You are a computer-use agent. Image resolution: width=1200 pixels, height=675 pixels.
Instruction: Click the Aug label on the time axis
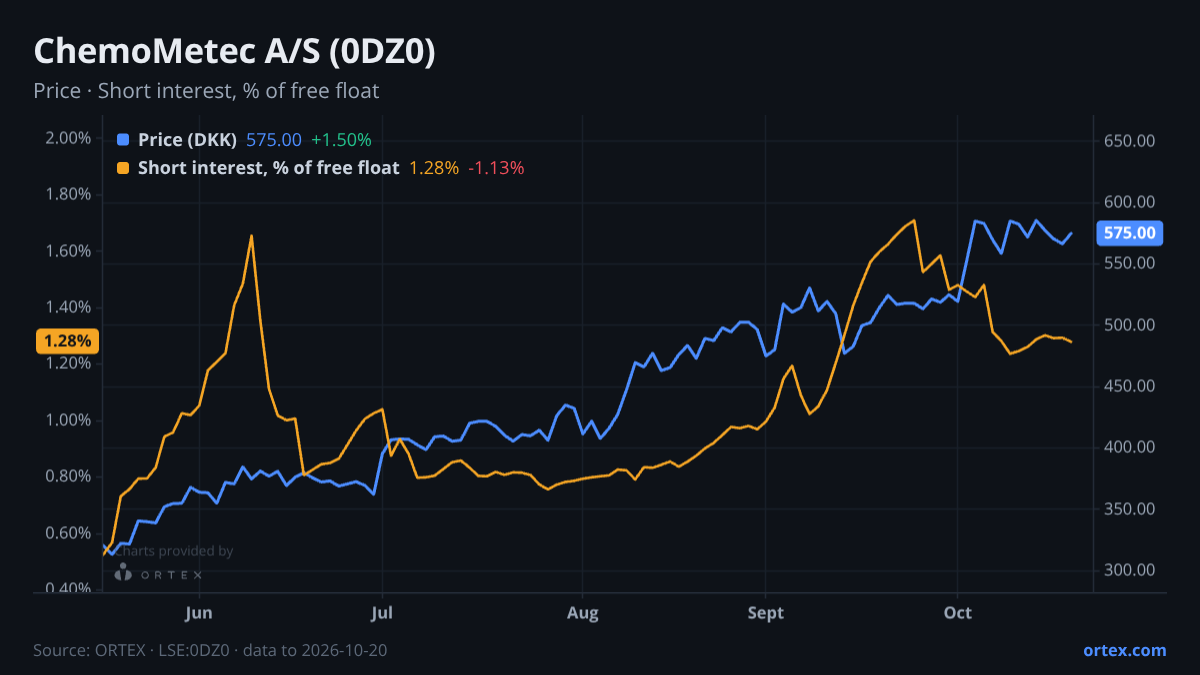point(581,612)
